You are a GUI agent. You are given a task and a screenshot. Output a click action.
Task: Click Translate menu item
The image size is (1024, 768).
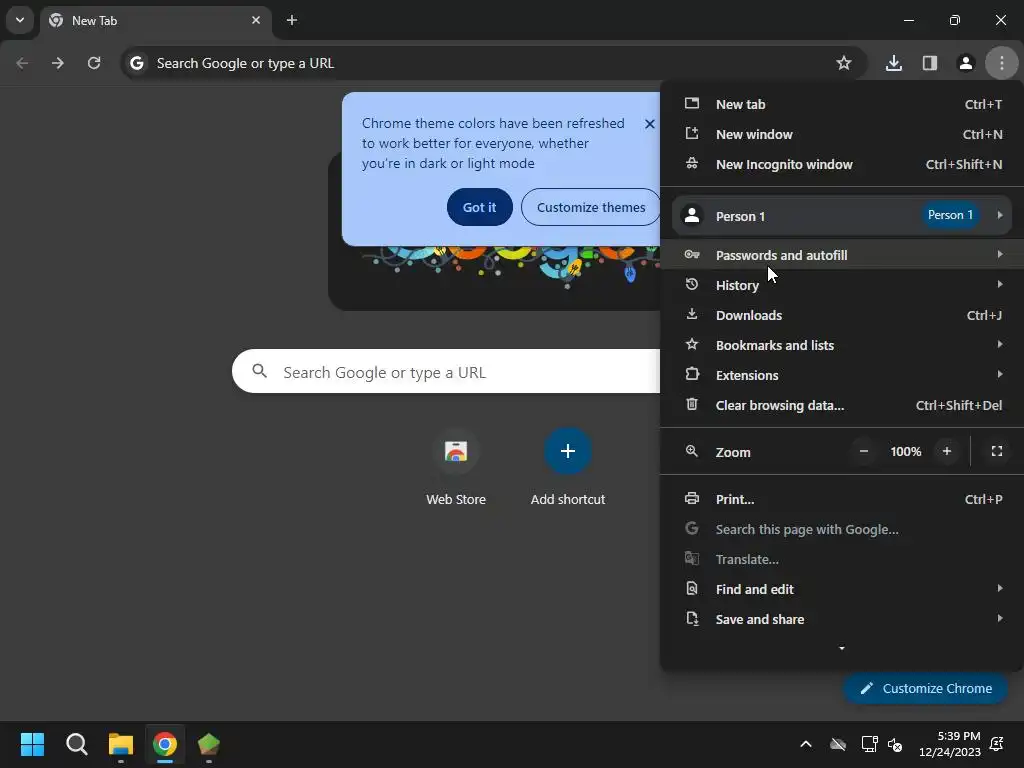[x=842, y=560]
